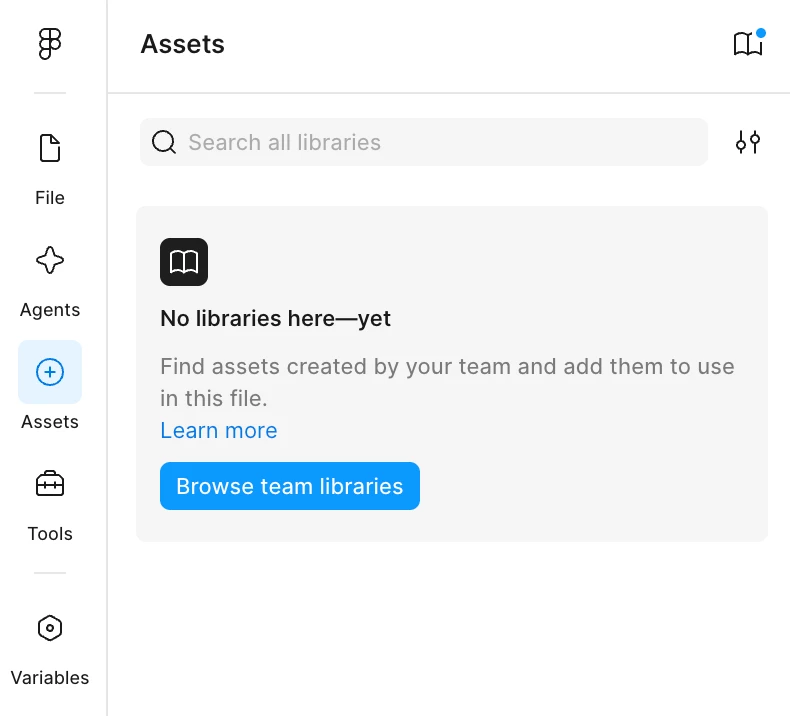Viewport: 790px width, 716px height.
Task: Click the Browse team libraries button
Action: click(290, 486)
